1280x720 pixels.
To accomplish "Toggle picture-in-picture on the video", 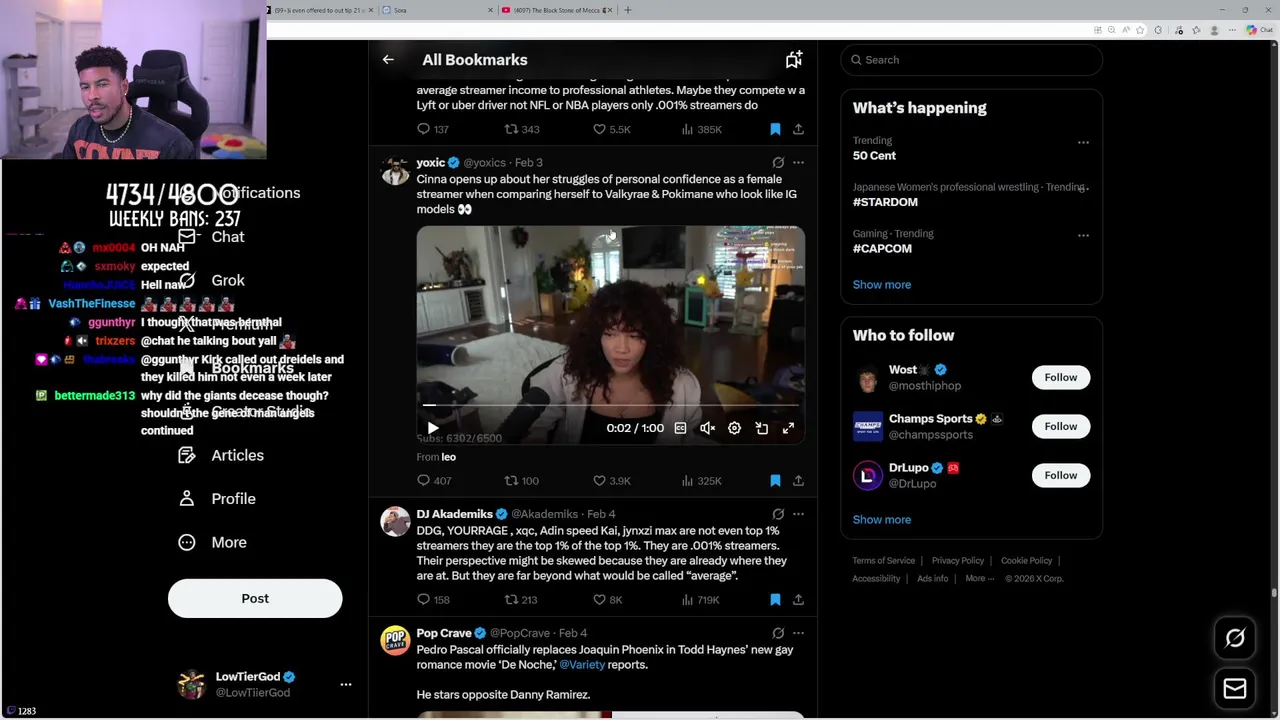I will [x=761, y=428].
